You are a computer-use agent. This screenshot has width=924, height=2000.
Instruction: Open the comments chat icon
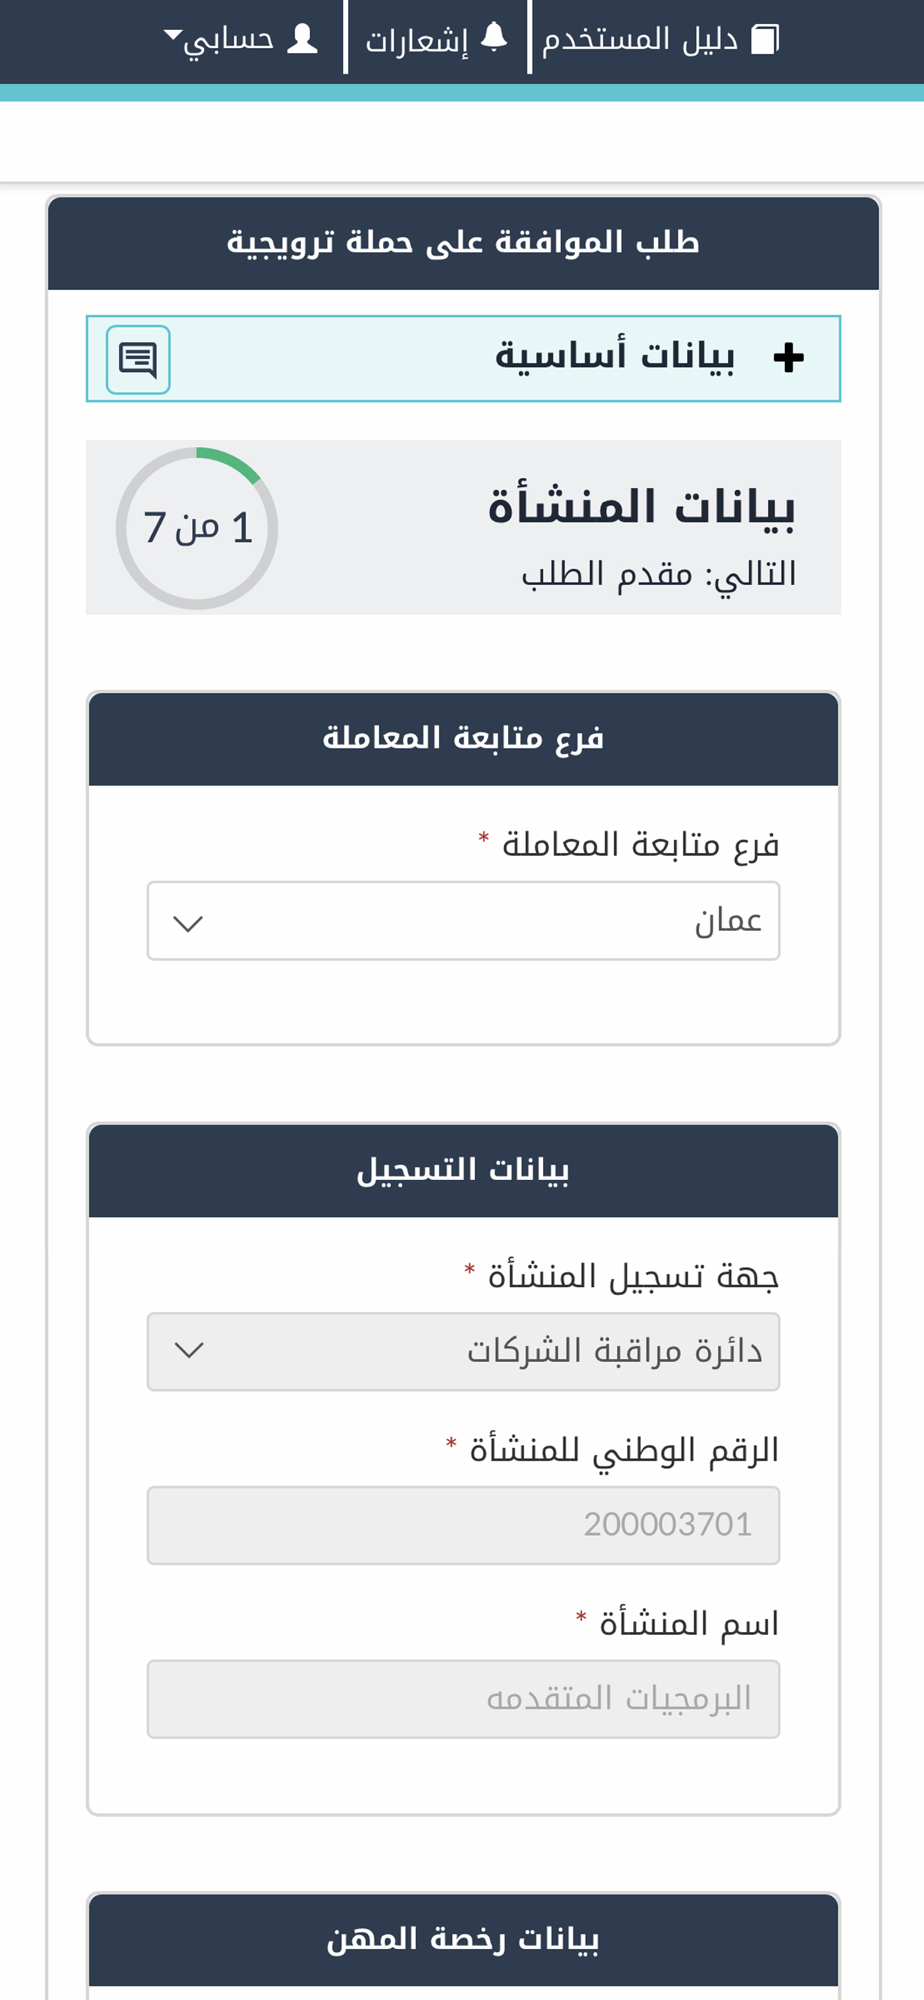pos(138,359)
